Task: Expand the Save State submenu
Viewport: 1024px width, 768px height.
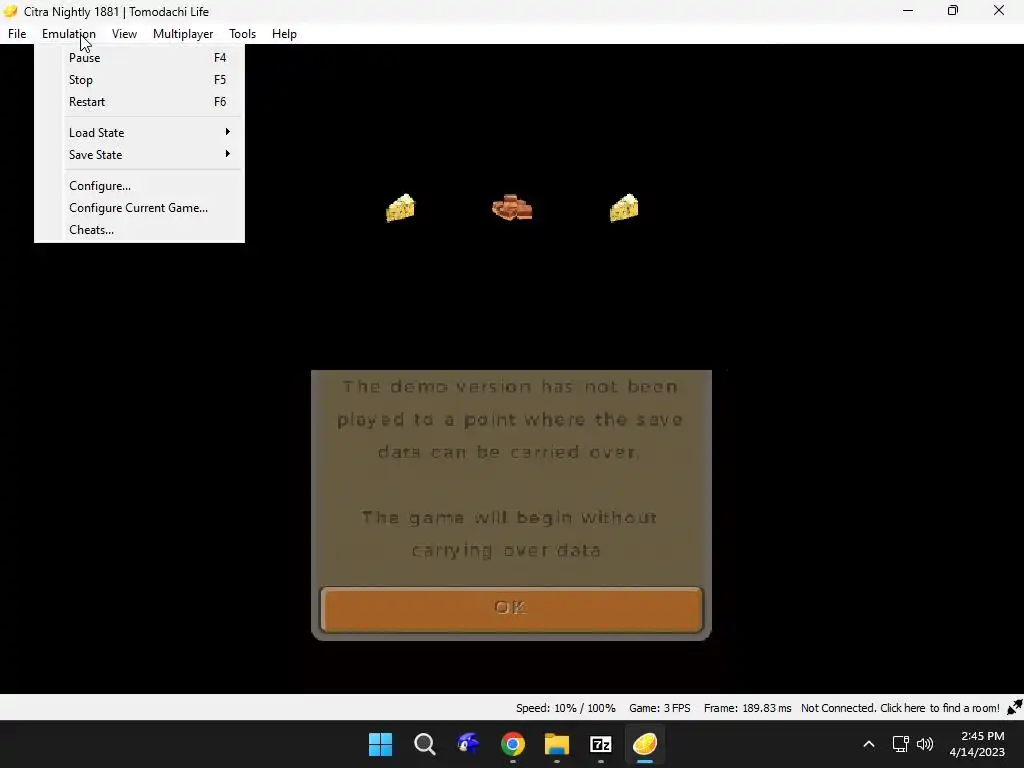Action: (x=139, y=155)
